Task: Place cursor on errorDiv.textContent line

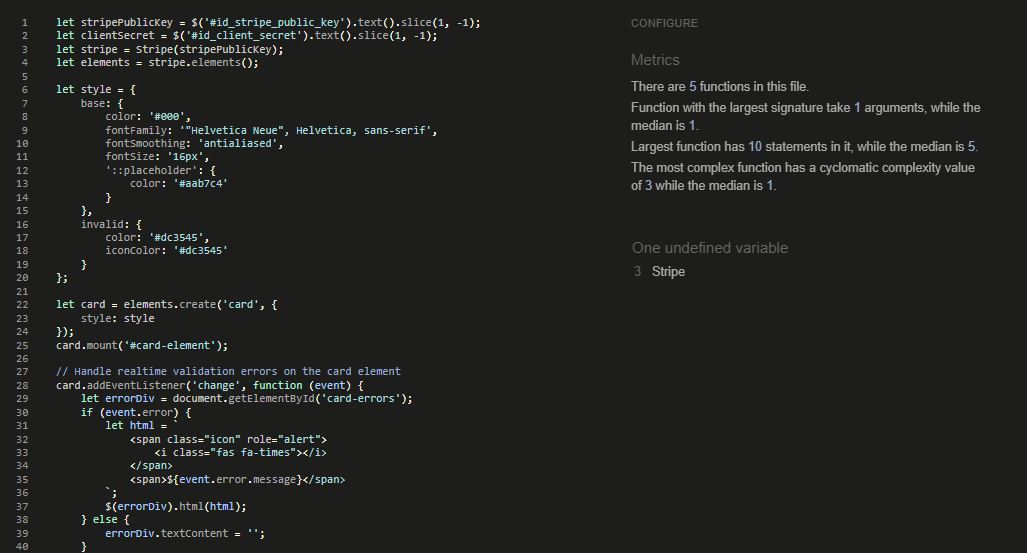Action: (x=185, y=533)
